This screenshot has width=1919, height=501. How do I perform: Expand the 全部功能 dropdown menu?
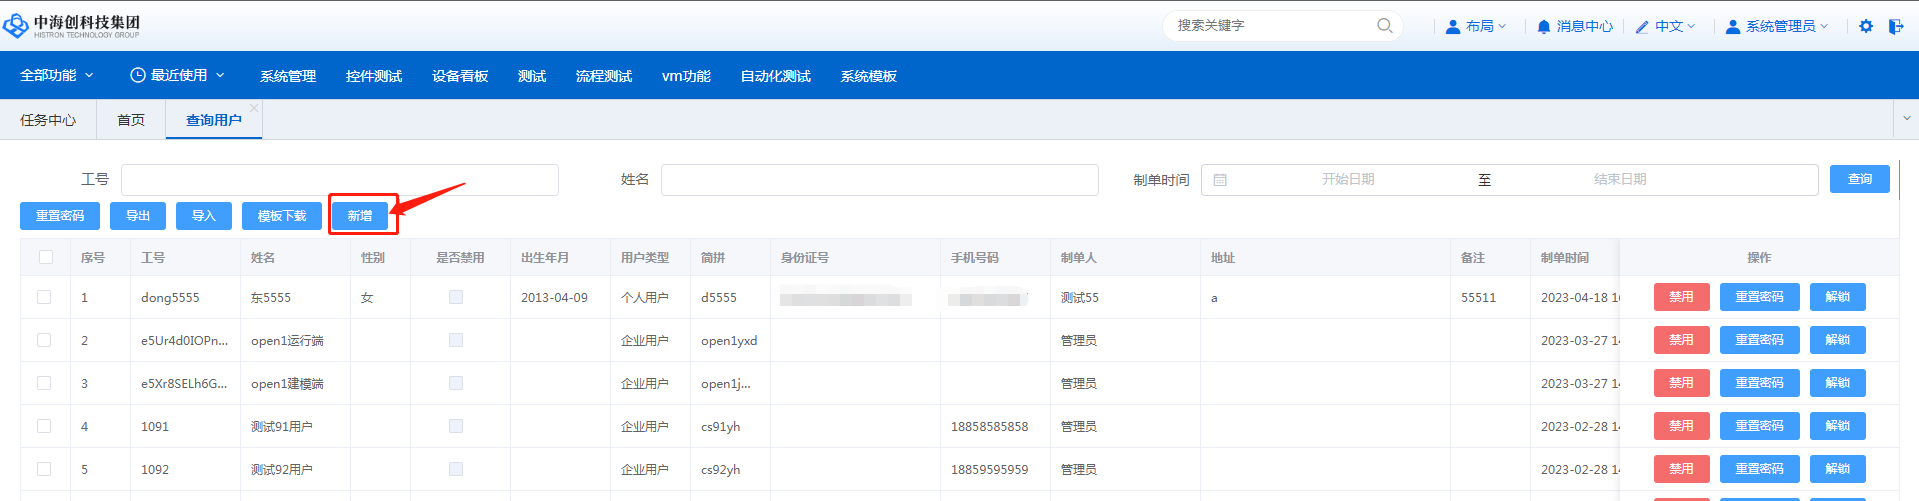(x=57, y=75)
